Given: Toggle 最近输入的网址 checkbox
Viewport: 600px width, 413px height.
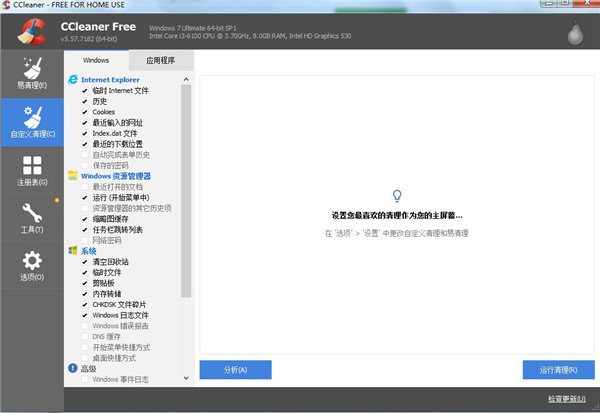Looking at the screenshot, I should (x=85, y=123).
